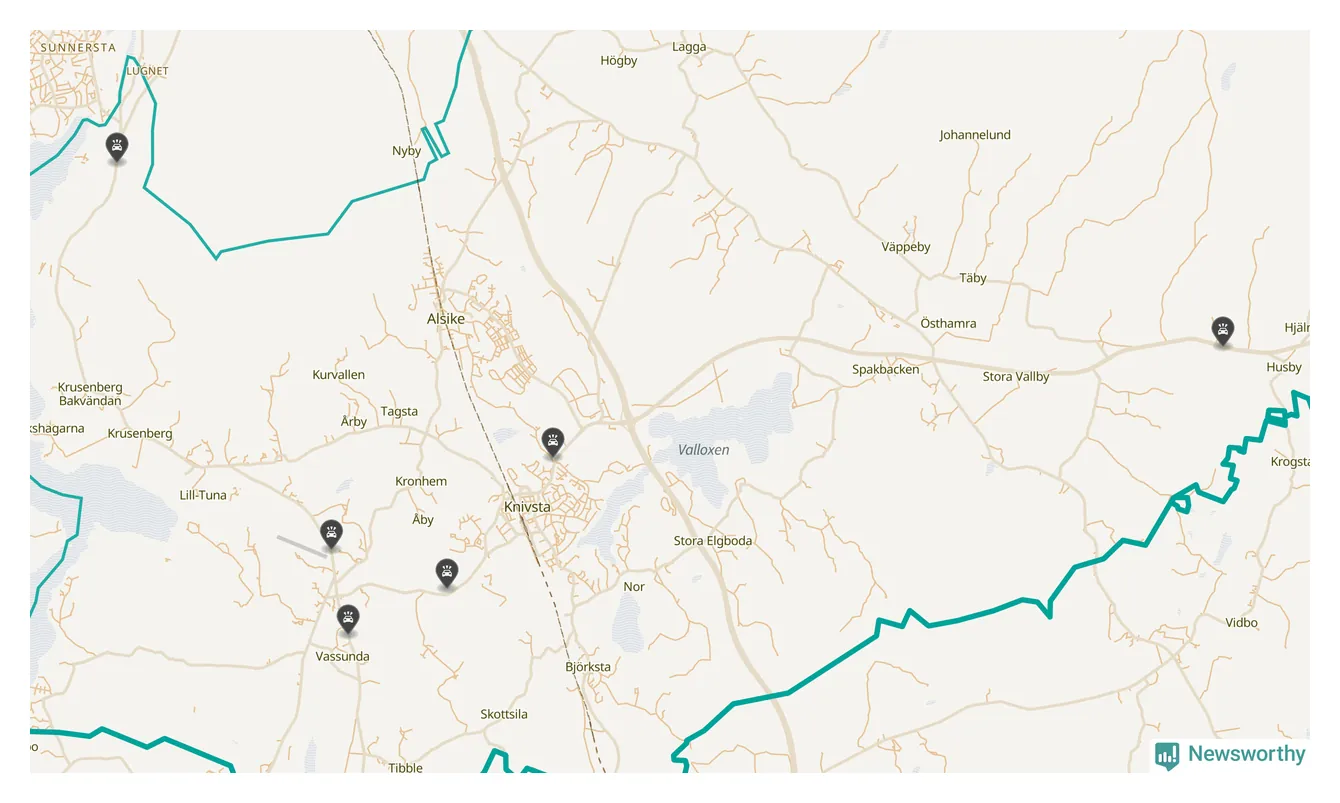Click the Valloxen lake label
Screen dimensions: 1340x803
[x=704, y=450]
